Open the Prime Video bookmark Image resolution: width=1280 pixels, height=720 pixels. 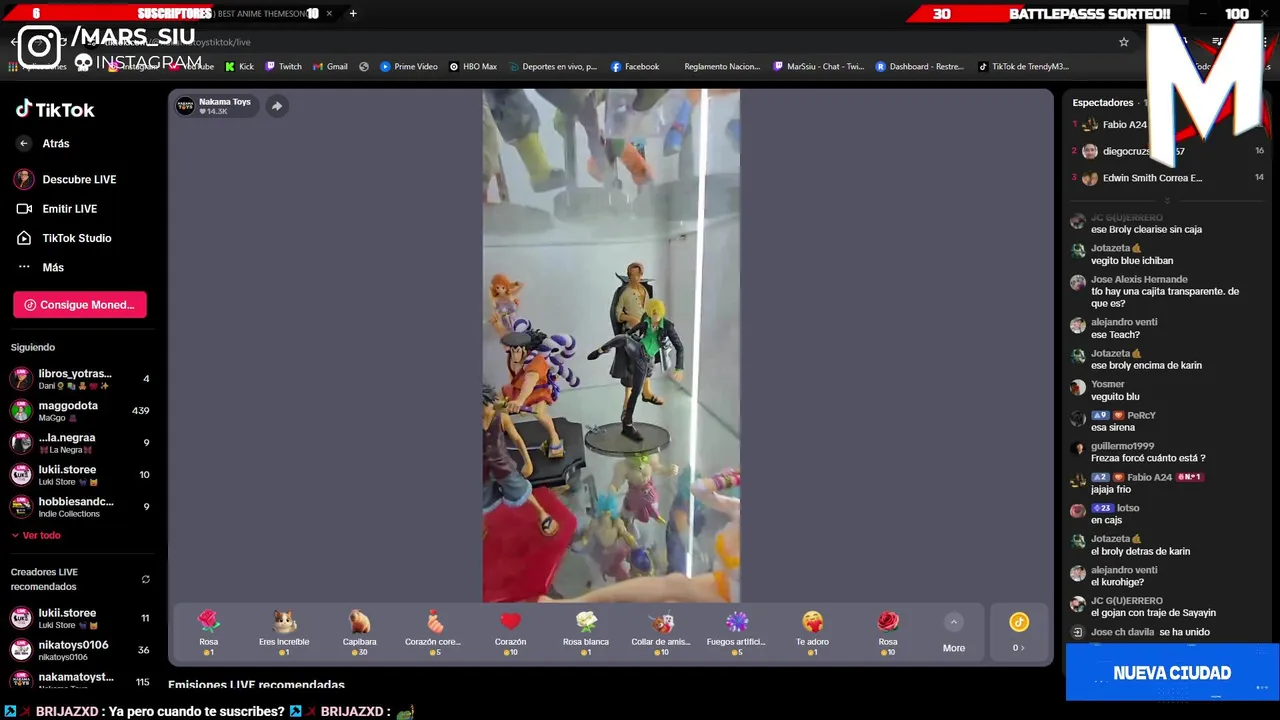click(x=409, y=67)
